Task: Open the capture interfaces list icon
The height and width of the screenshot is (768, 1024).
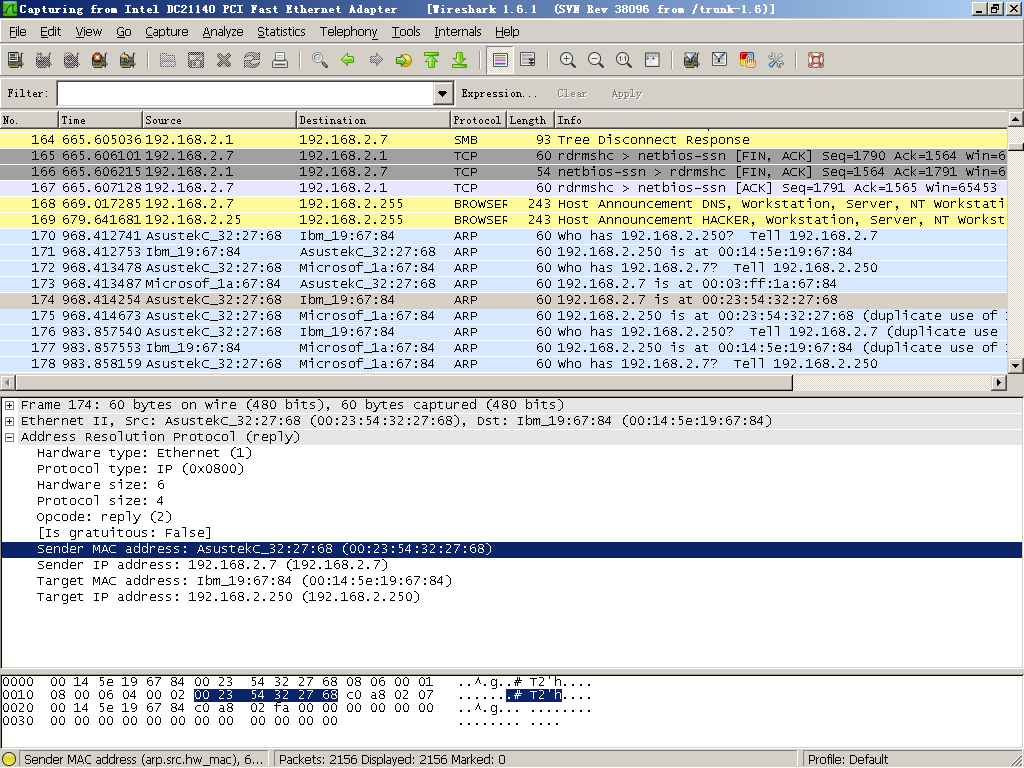Action: [x=16, y=61]
